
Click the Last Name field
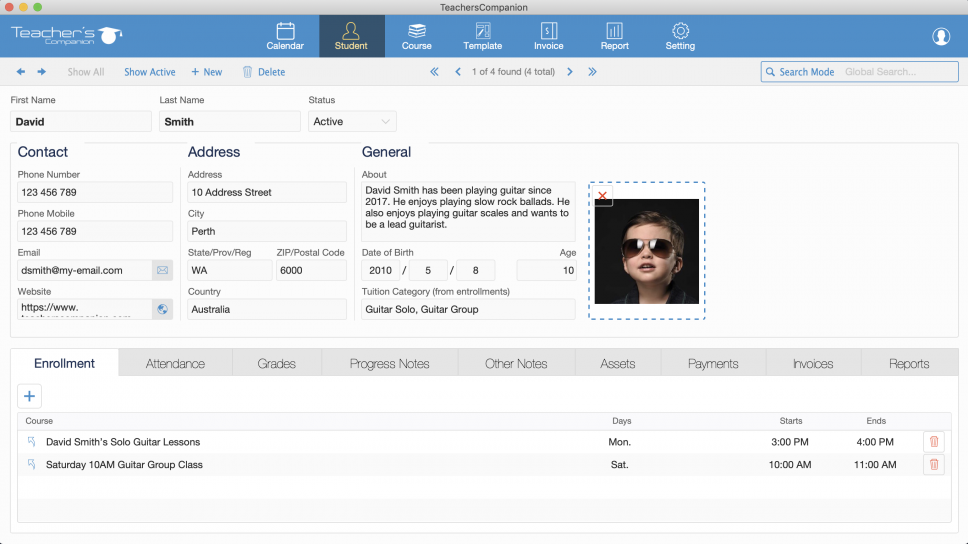[x=230, y=122]
